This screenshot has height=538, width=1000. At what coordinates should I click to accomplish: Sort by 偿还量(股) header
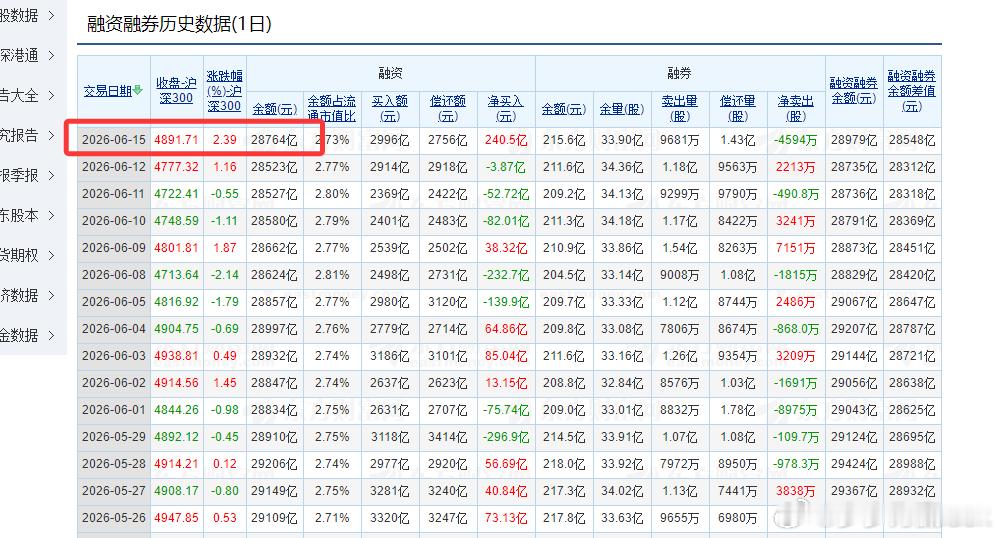[x=738, y=109]
